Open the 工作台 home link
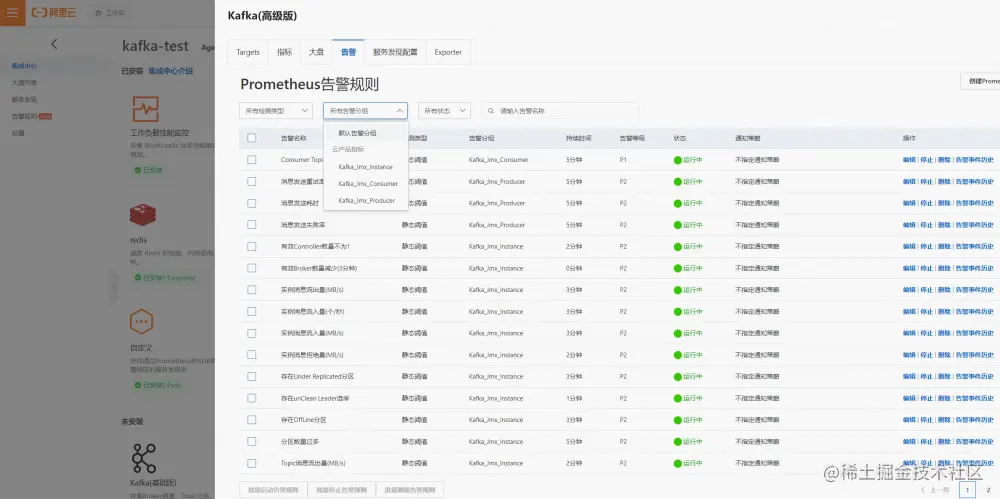1000x499 pixels. [110, 13]
